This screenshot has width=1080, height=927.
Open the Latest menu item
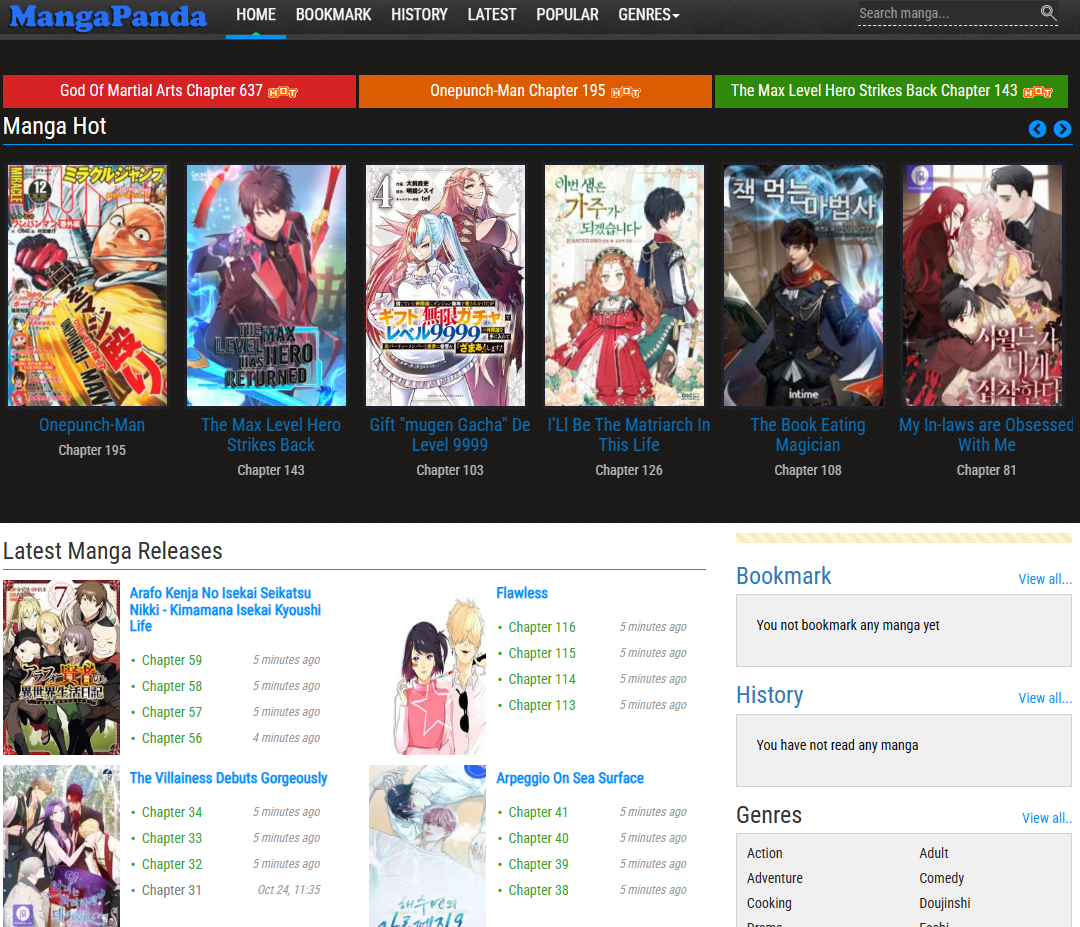coord(491,15)
